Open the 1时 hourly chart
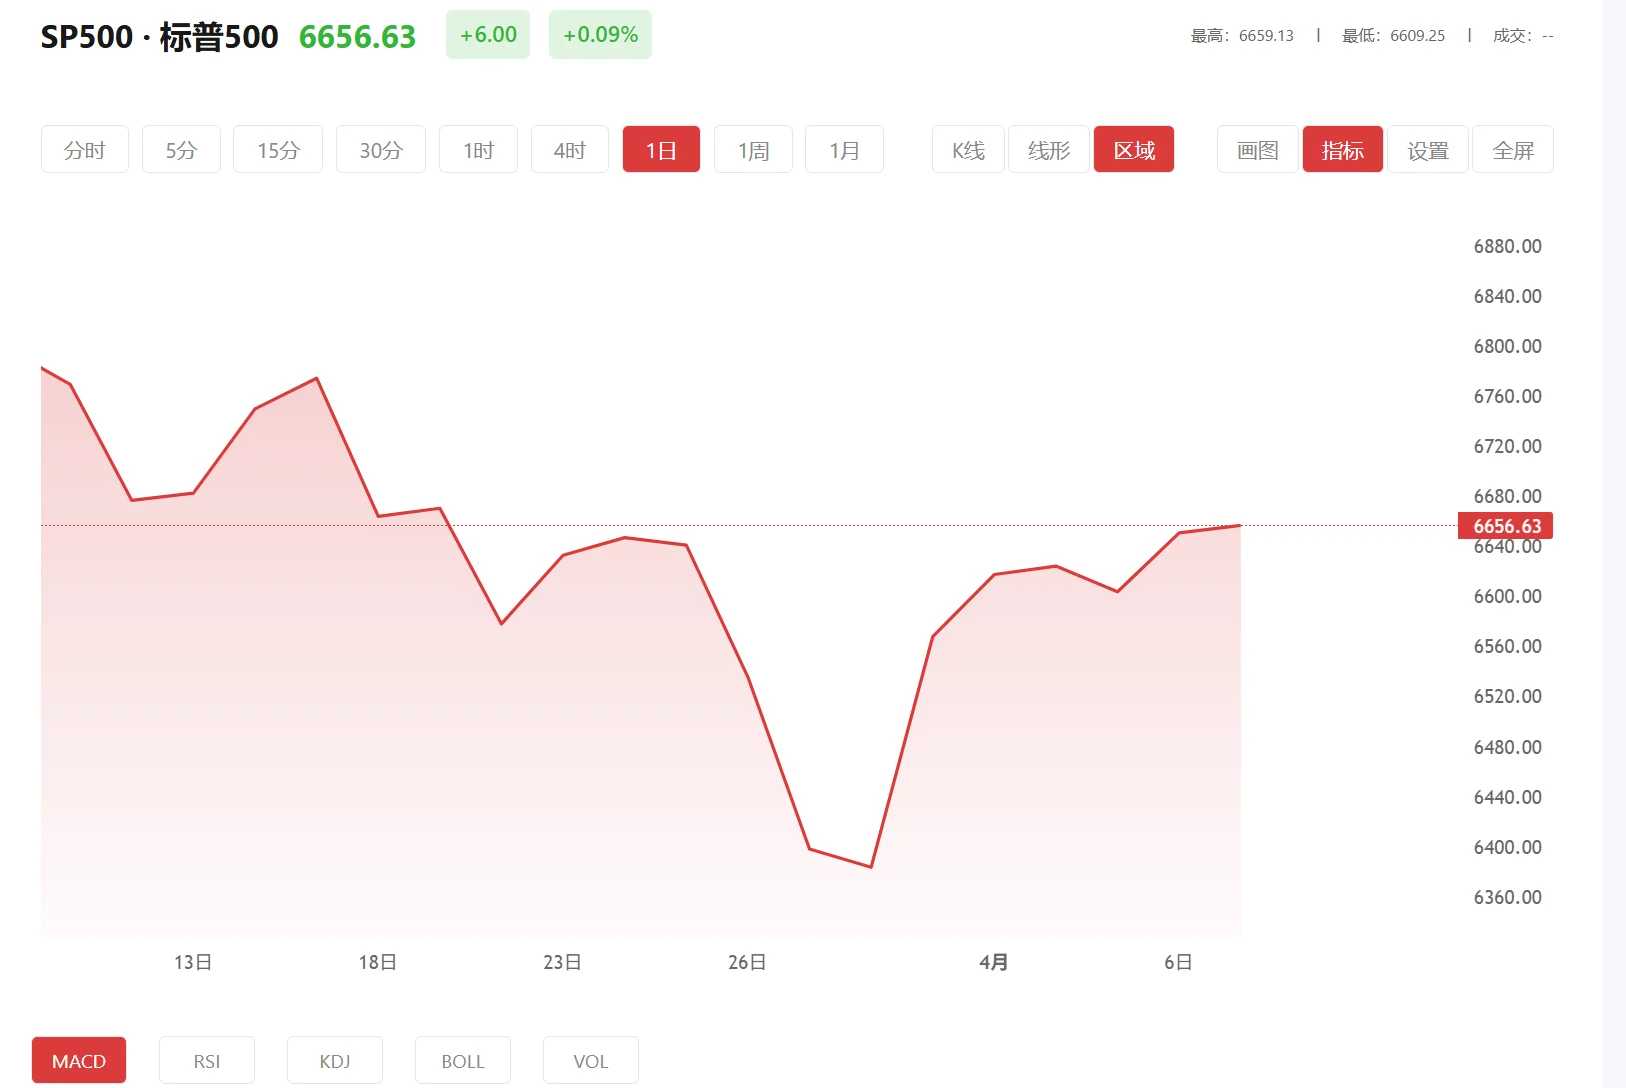 point(478,148)
